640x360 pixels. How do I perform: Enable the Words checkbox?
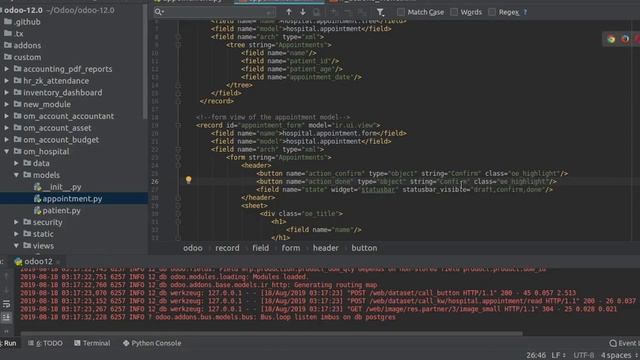[x=454, y=12]
